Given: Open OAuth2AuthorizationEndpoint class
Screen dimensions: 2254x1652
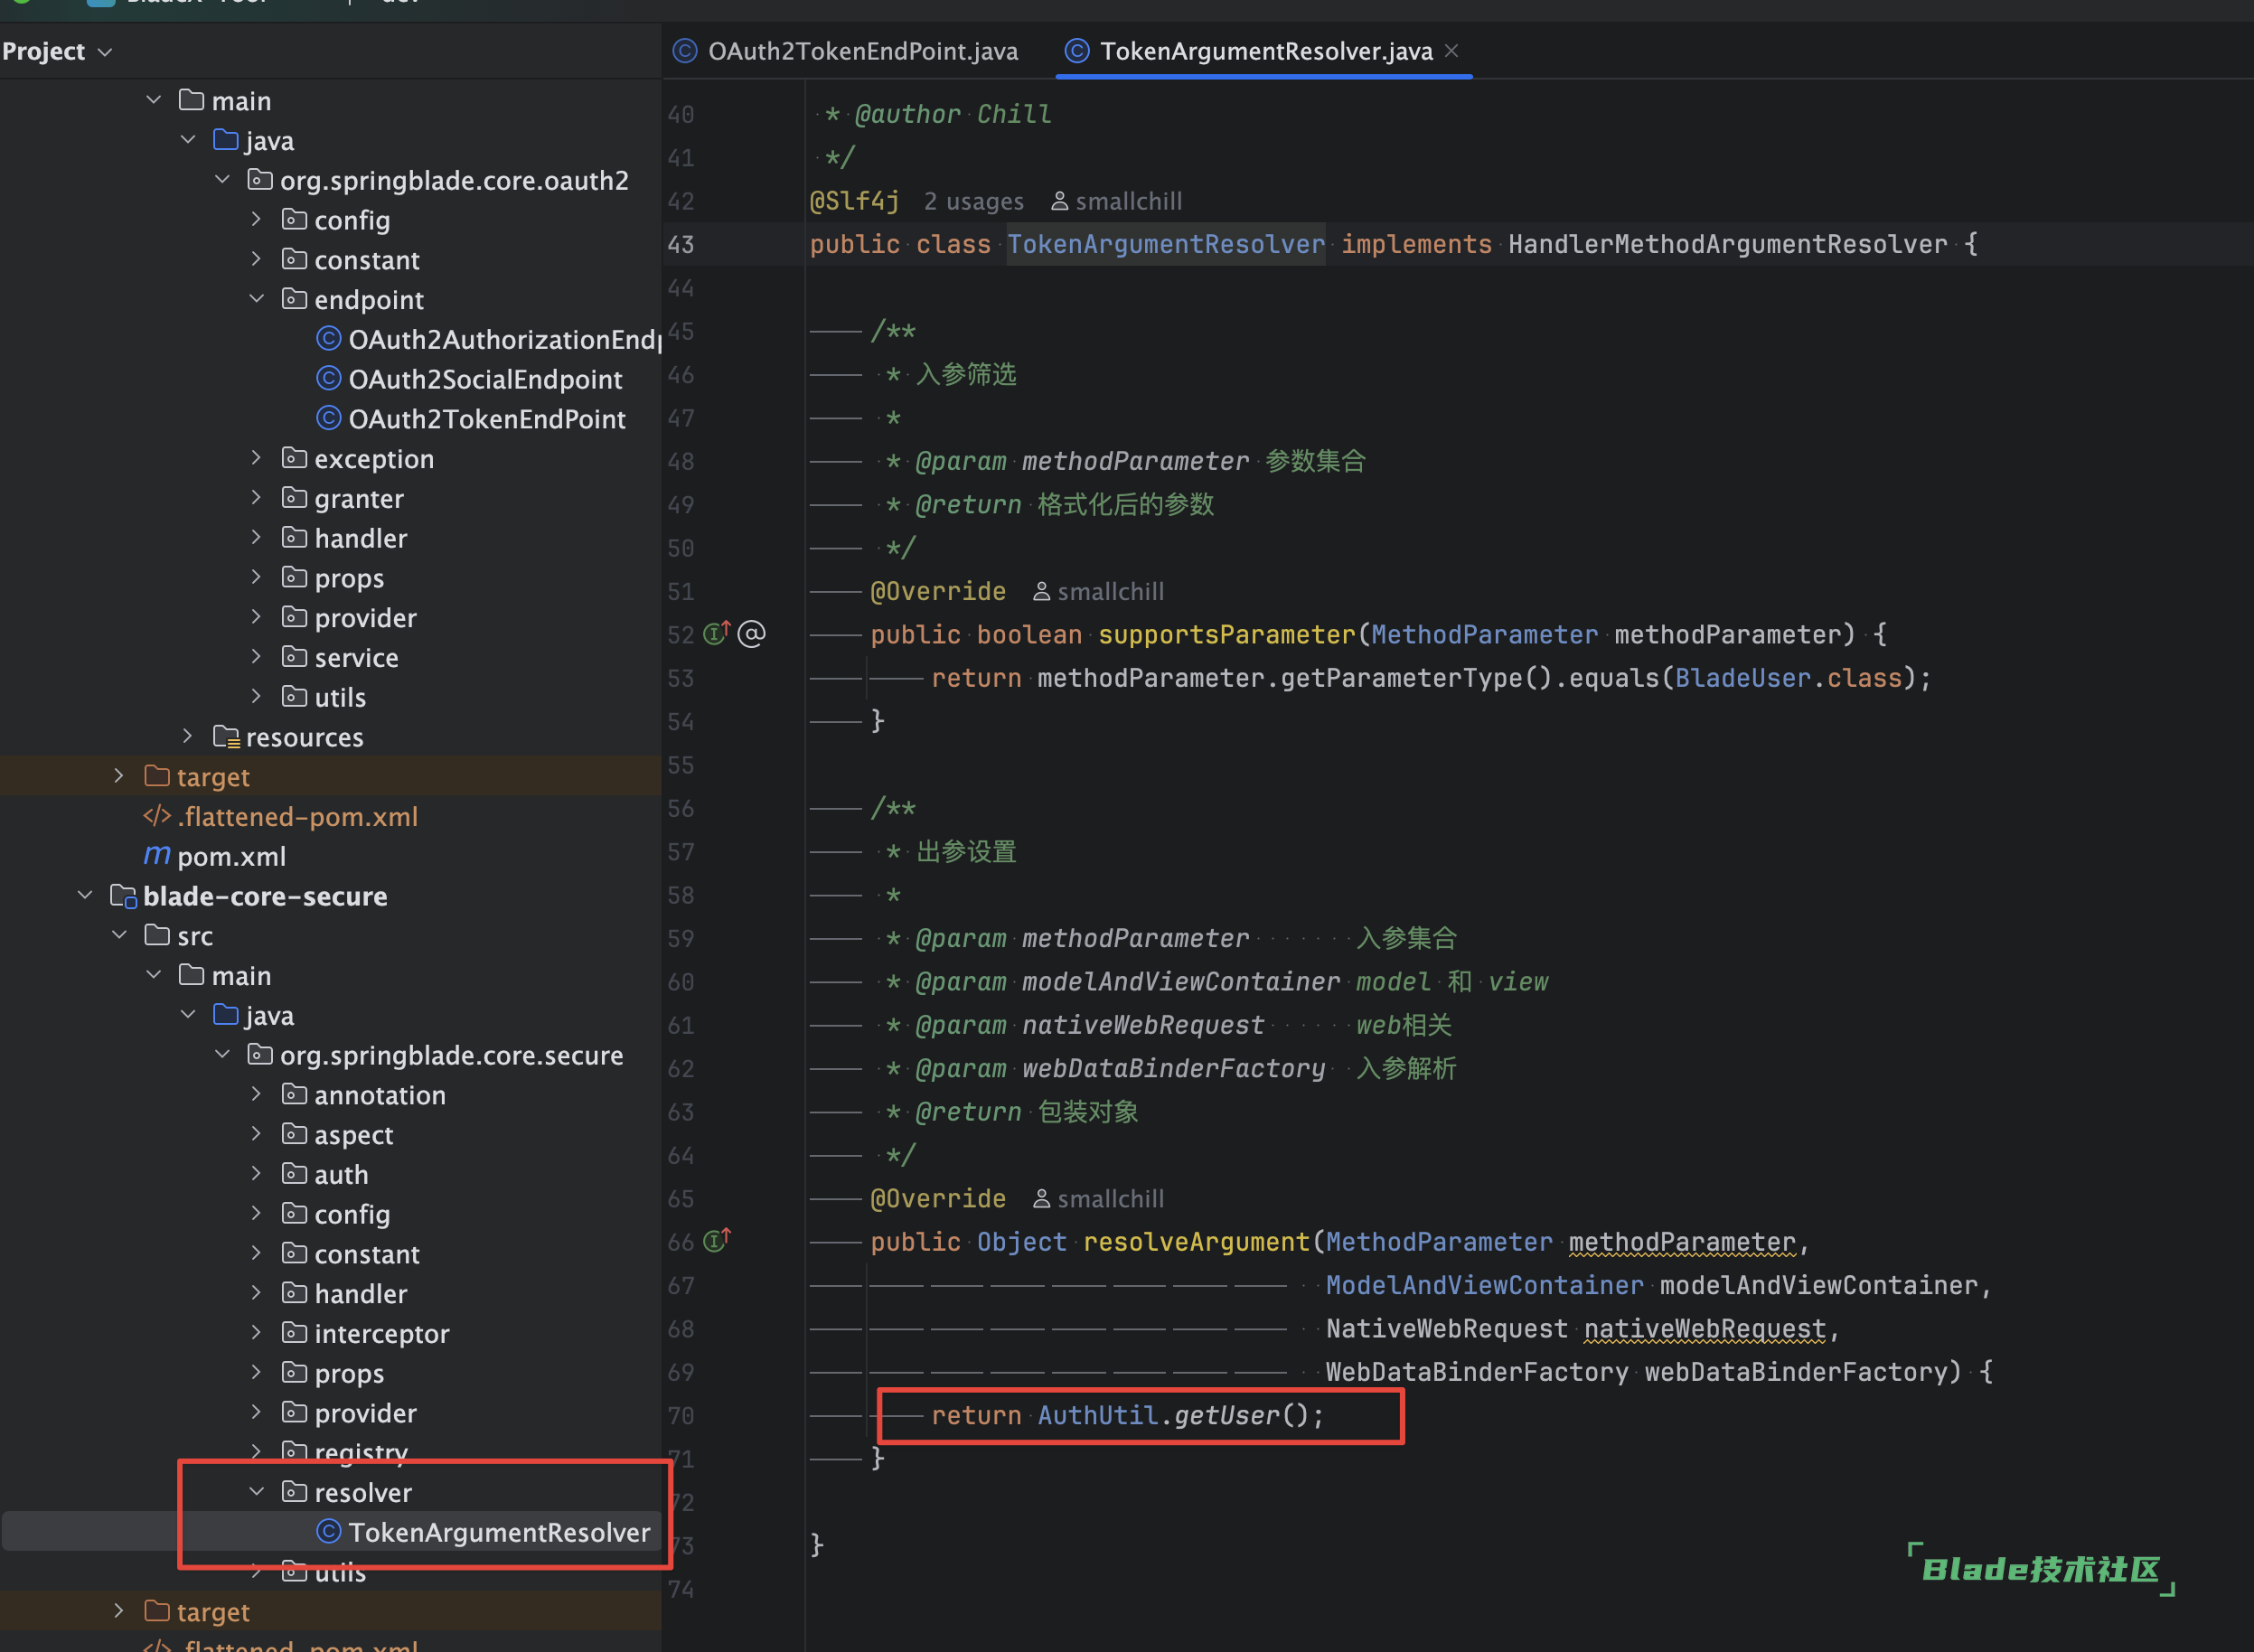Looking at the screenshot, I should coord(504,339).
